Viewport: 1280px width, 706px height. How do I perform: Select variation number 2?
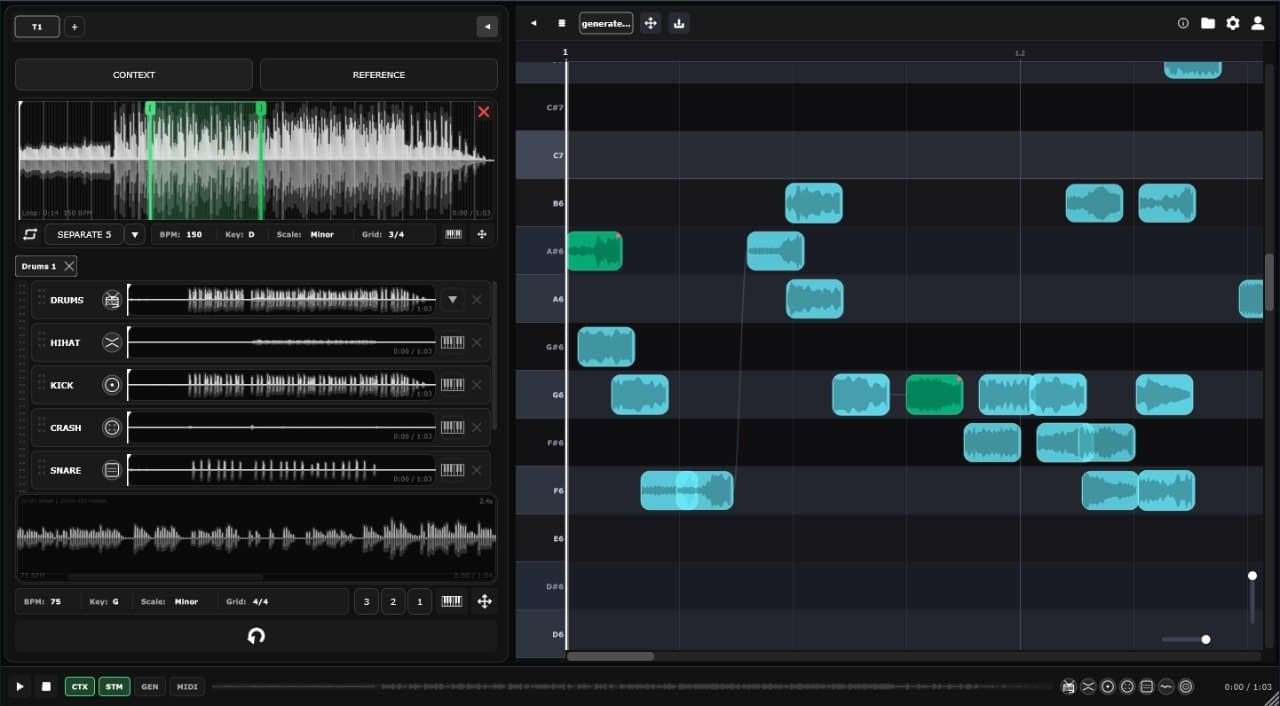click(393, 601)
